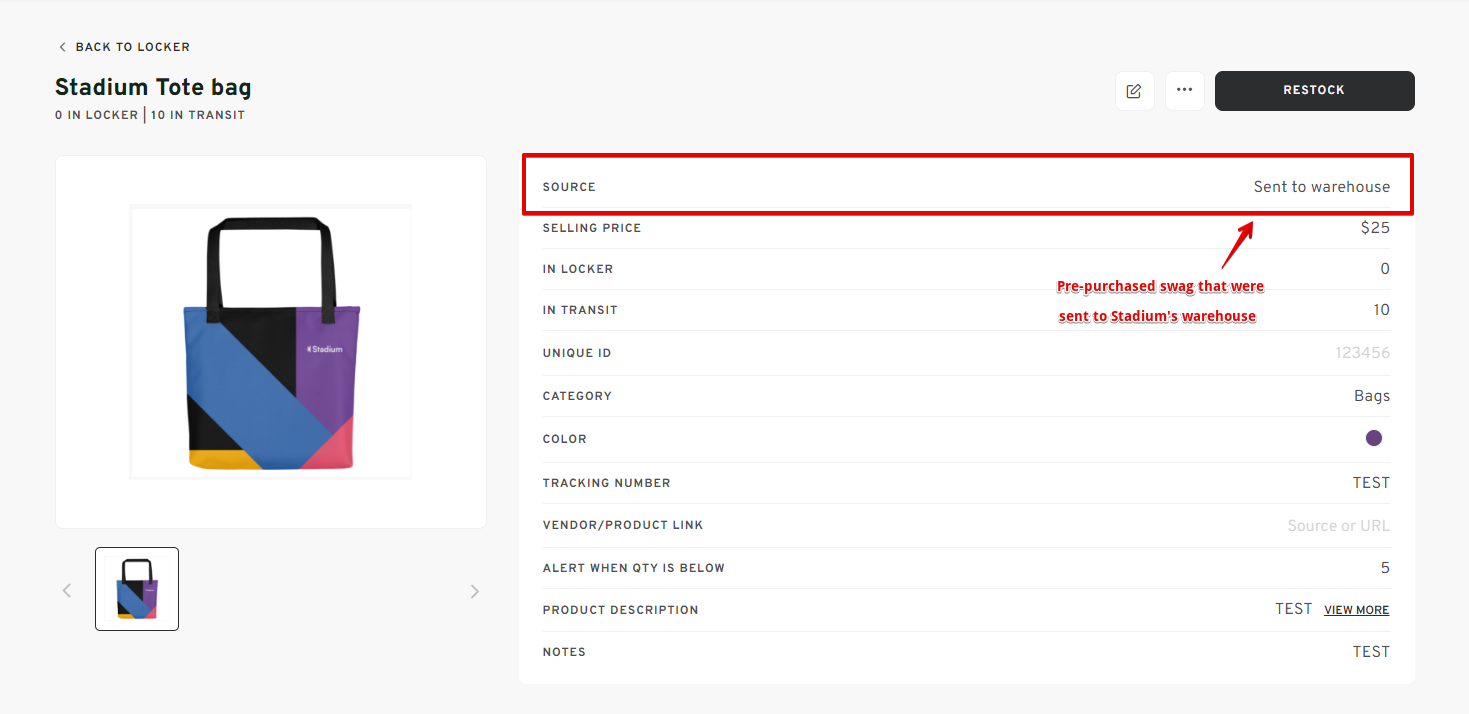
Task: Click the Vendor/Product Link 'Source or URL' field
Action: coord(1339,526)
